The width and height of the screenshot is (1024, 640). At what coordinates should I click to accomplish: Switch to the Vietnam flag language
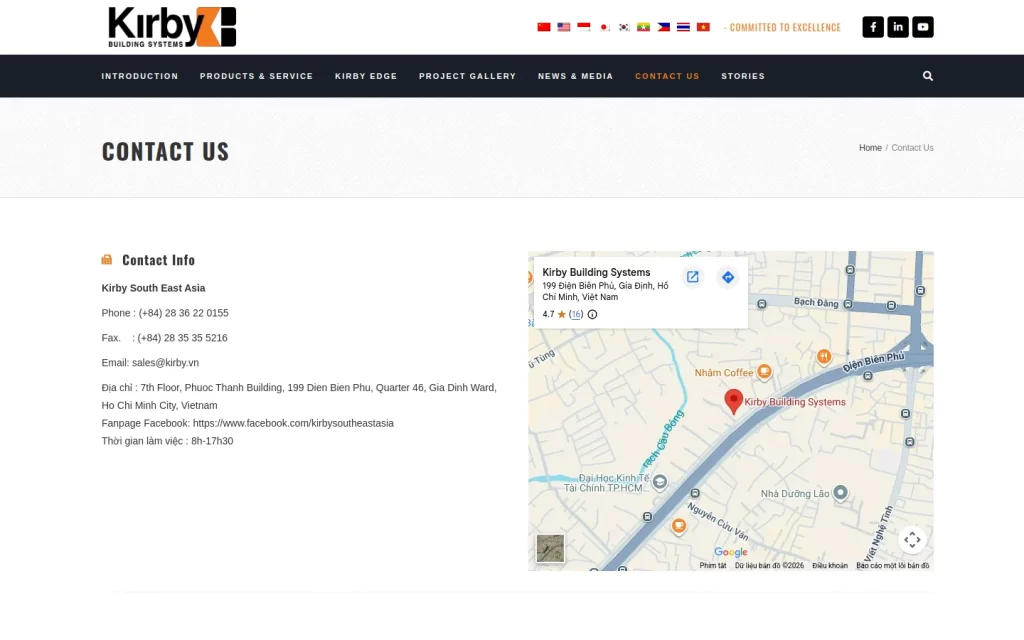tap(703, 27)
